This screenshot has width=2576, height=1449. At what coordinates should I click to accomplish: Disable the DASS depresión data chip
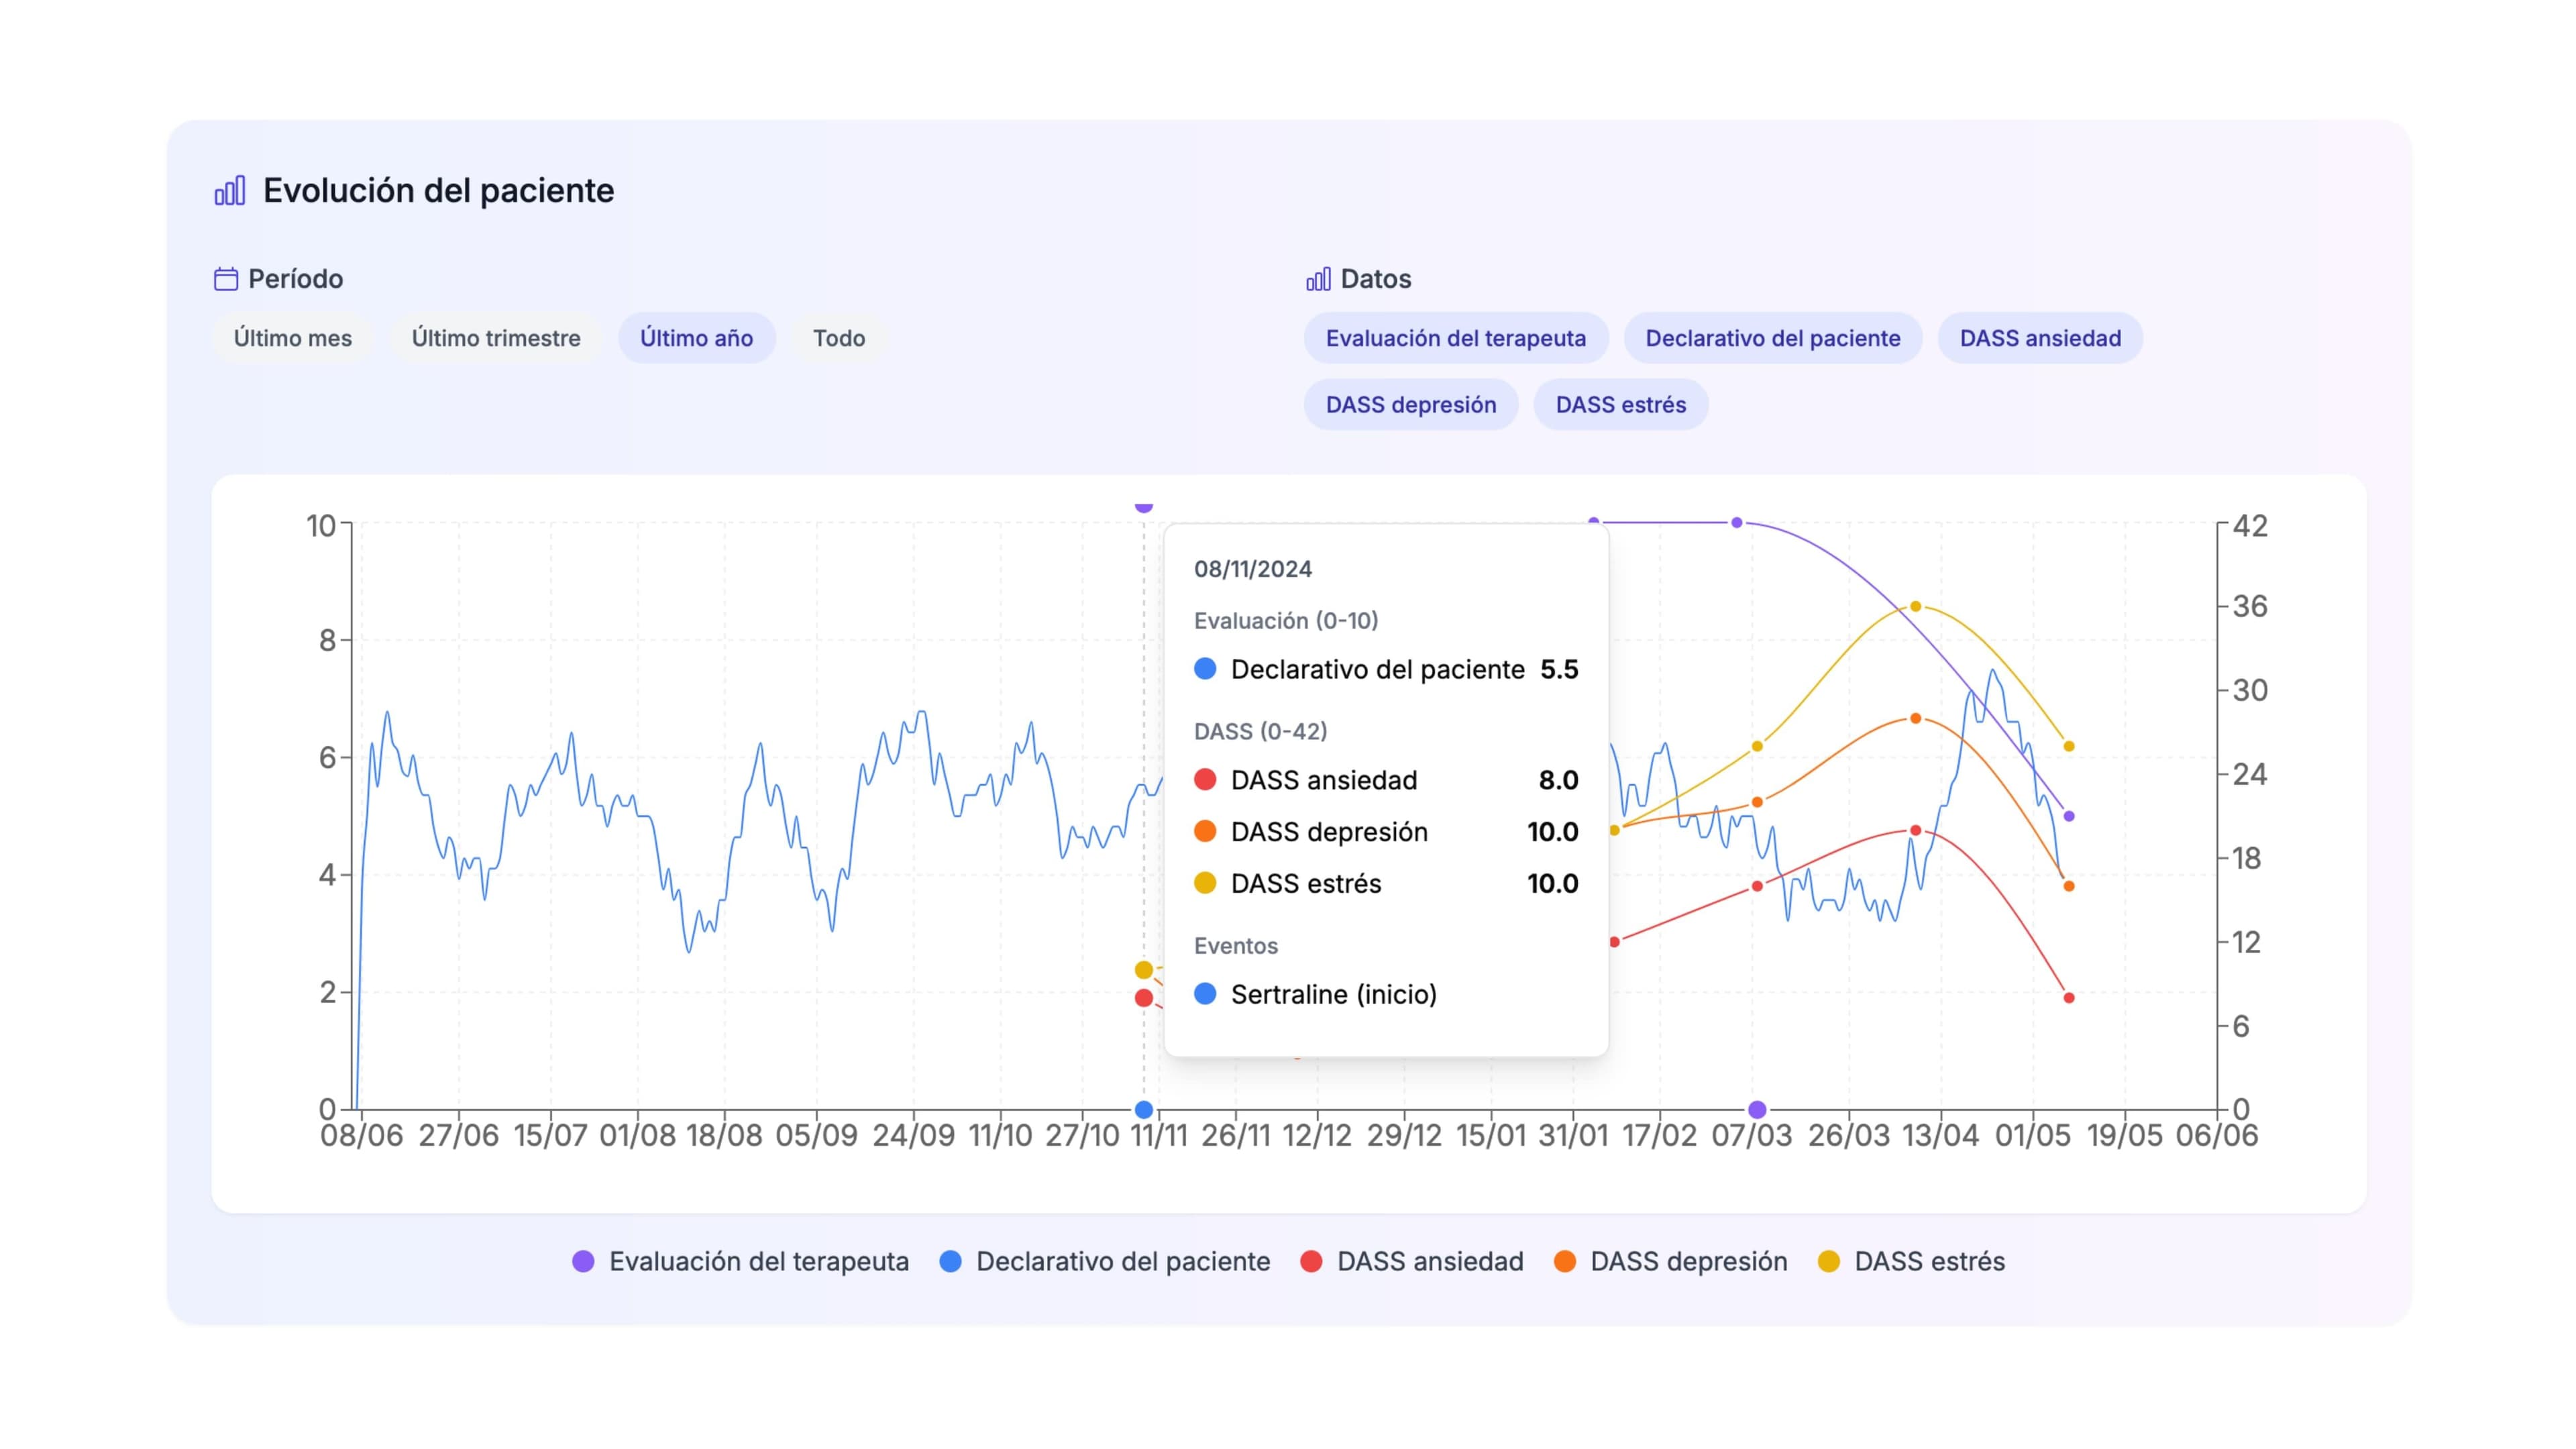[x=1411, y=405]
